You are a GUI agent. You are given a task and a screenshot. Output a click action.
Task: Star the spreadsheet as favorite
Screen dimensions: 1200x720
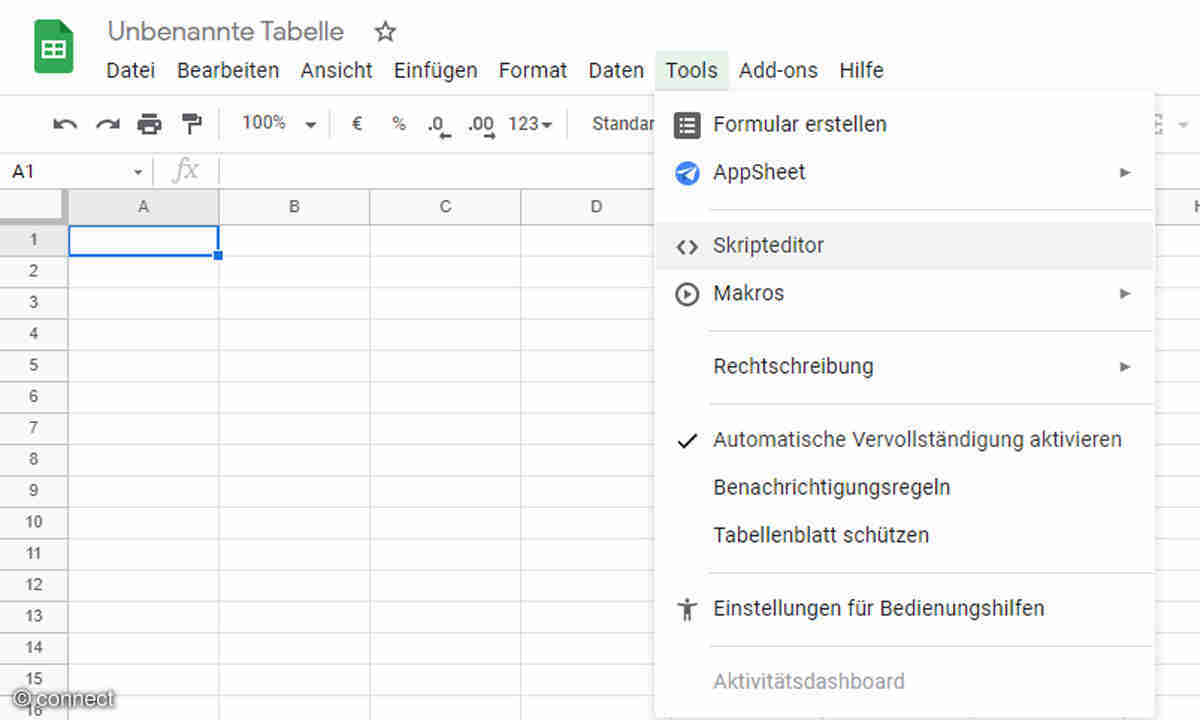coord(385,32)
